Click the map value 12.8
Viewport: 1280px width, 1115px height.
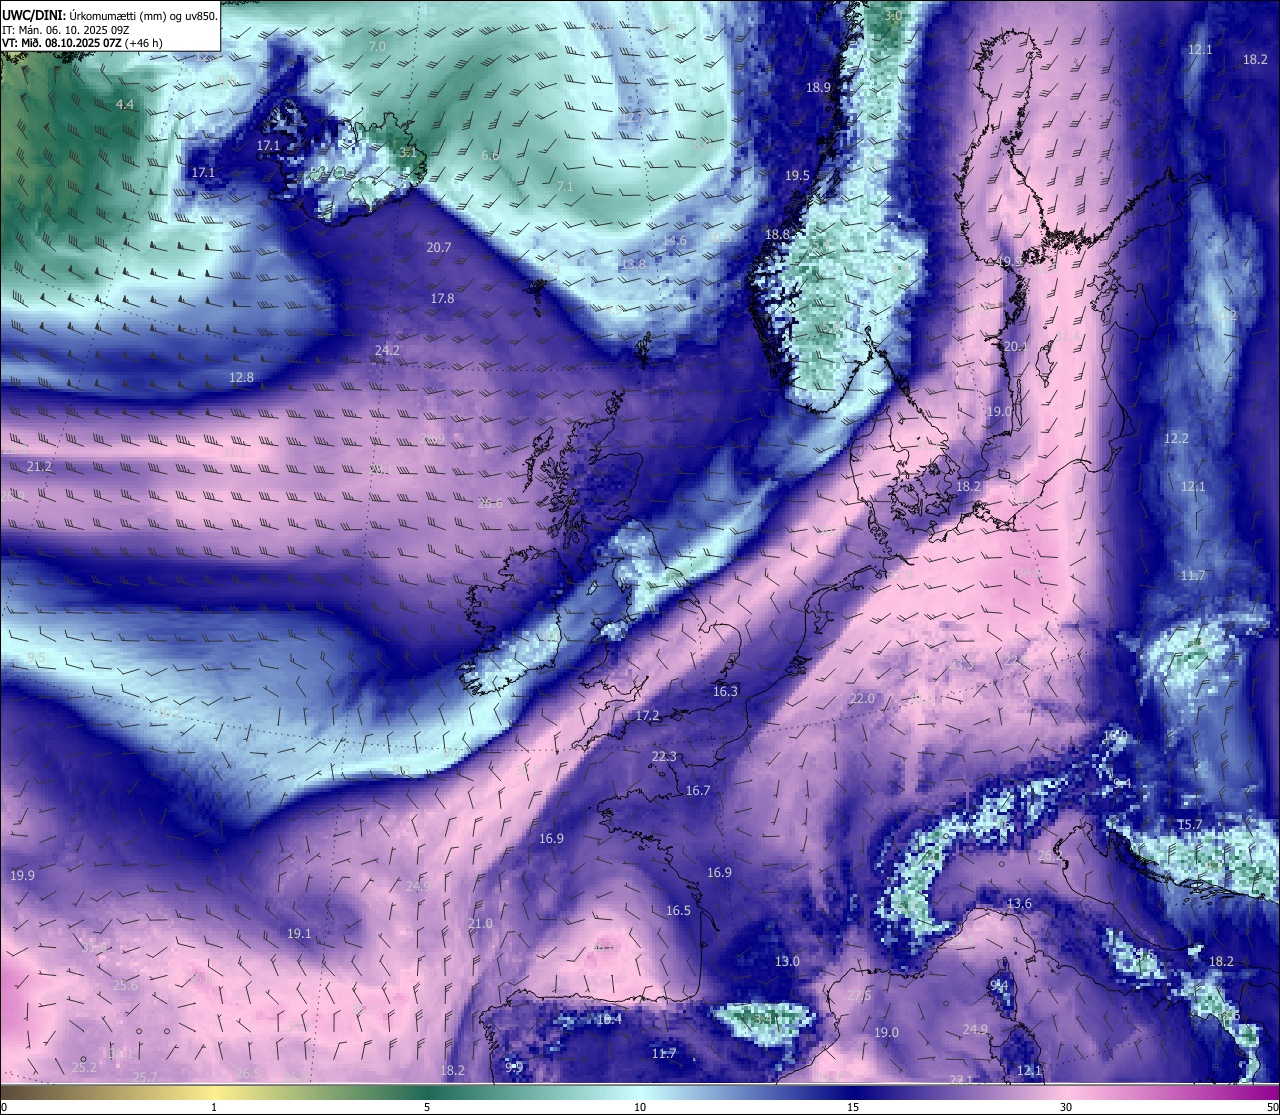(x=241, y=378)
